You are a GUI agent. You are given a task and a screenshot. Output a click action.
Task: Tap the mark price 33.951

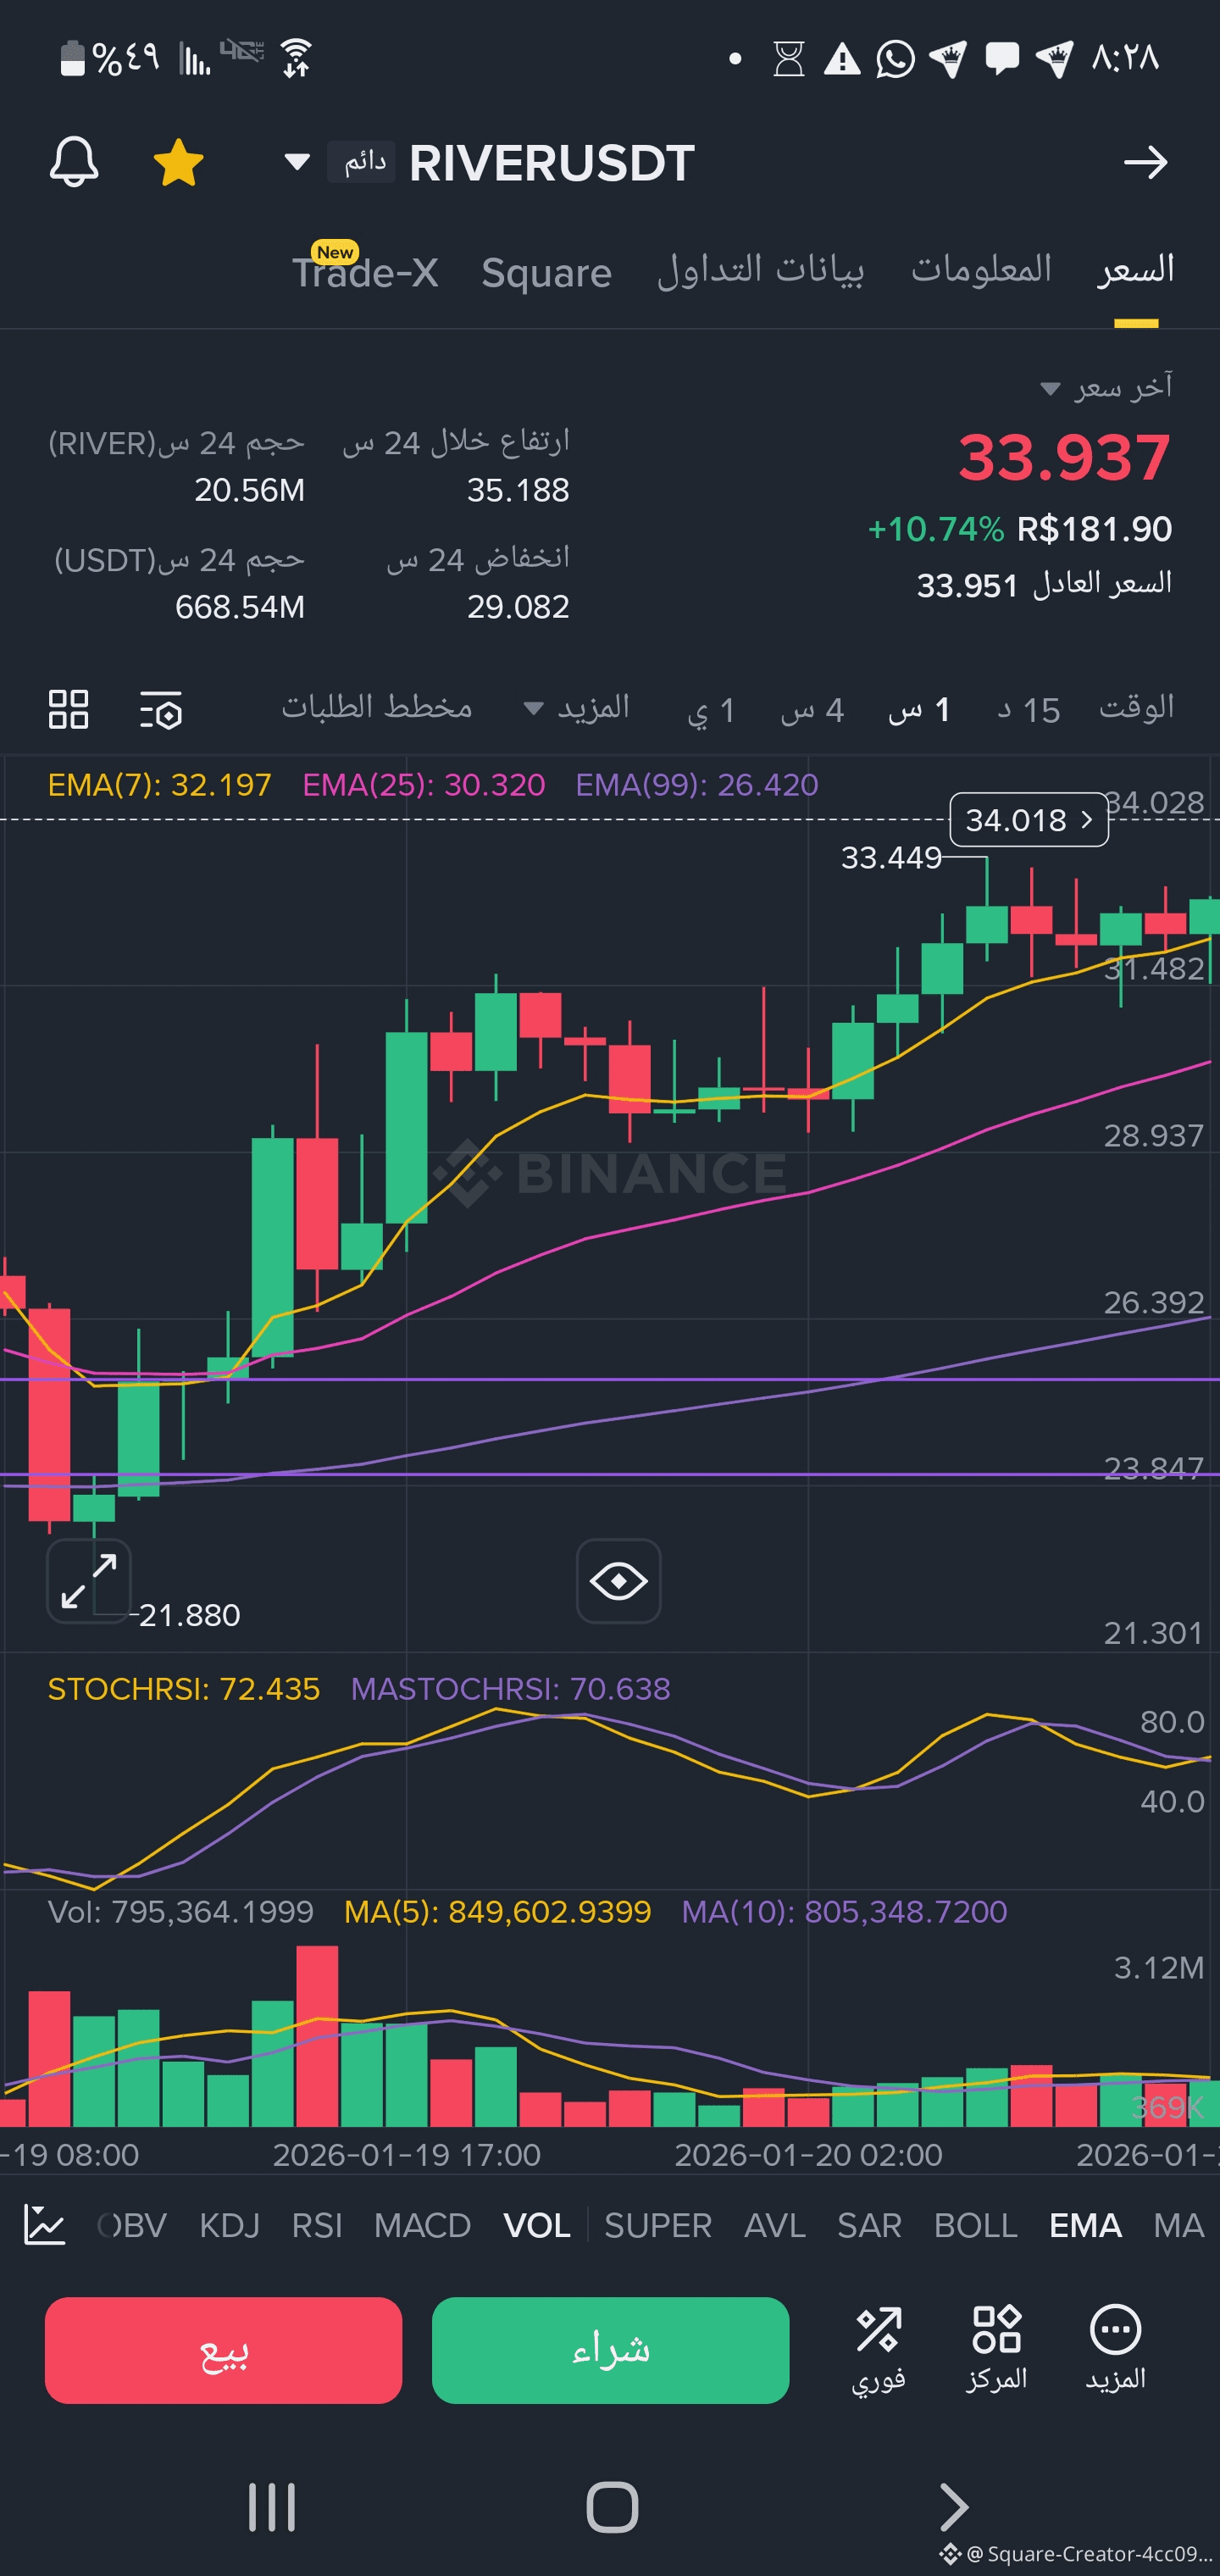(967, 585)
